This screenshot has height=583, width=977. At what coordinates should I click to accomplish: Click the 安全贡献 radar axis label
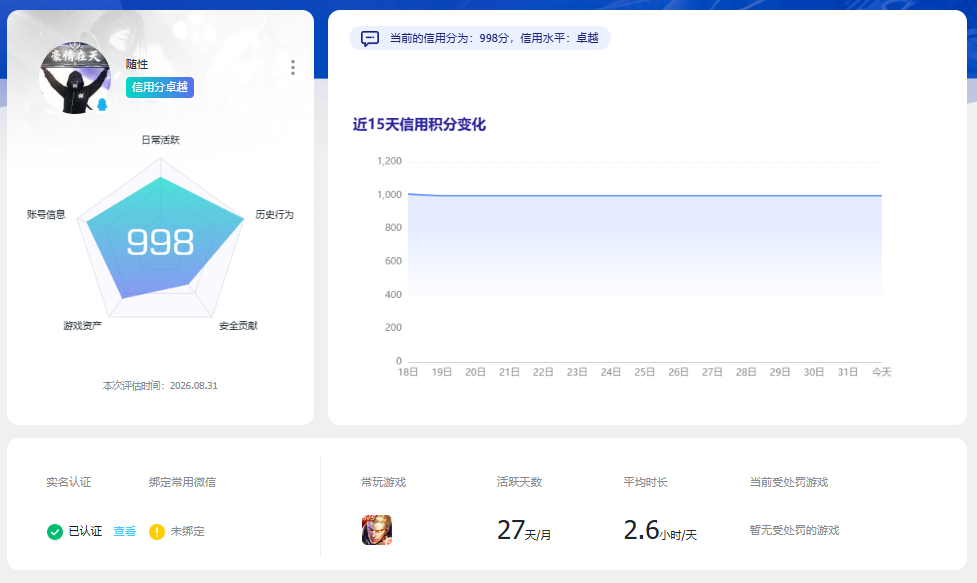pyautogui.click(x=238, y=326)
